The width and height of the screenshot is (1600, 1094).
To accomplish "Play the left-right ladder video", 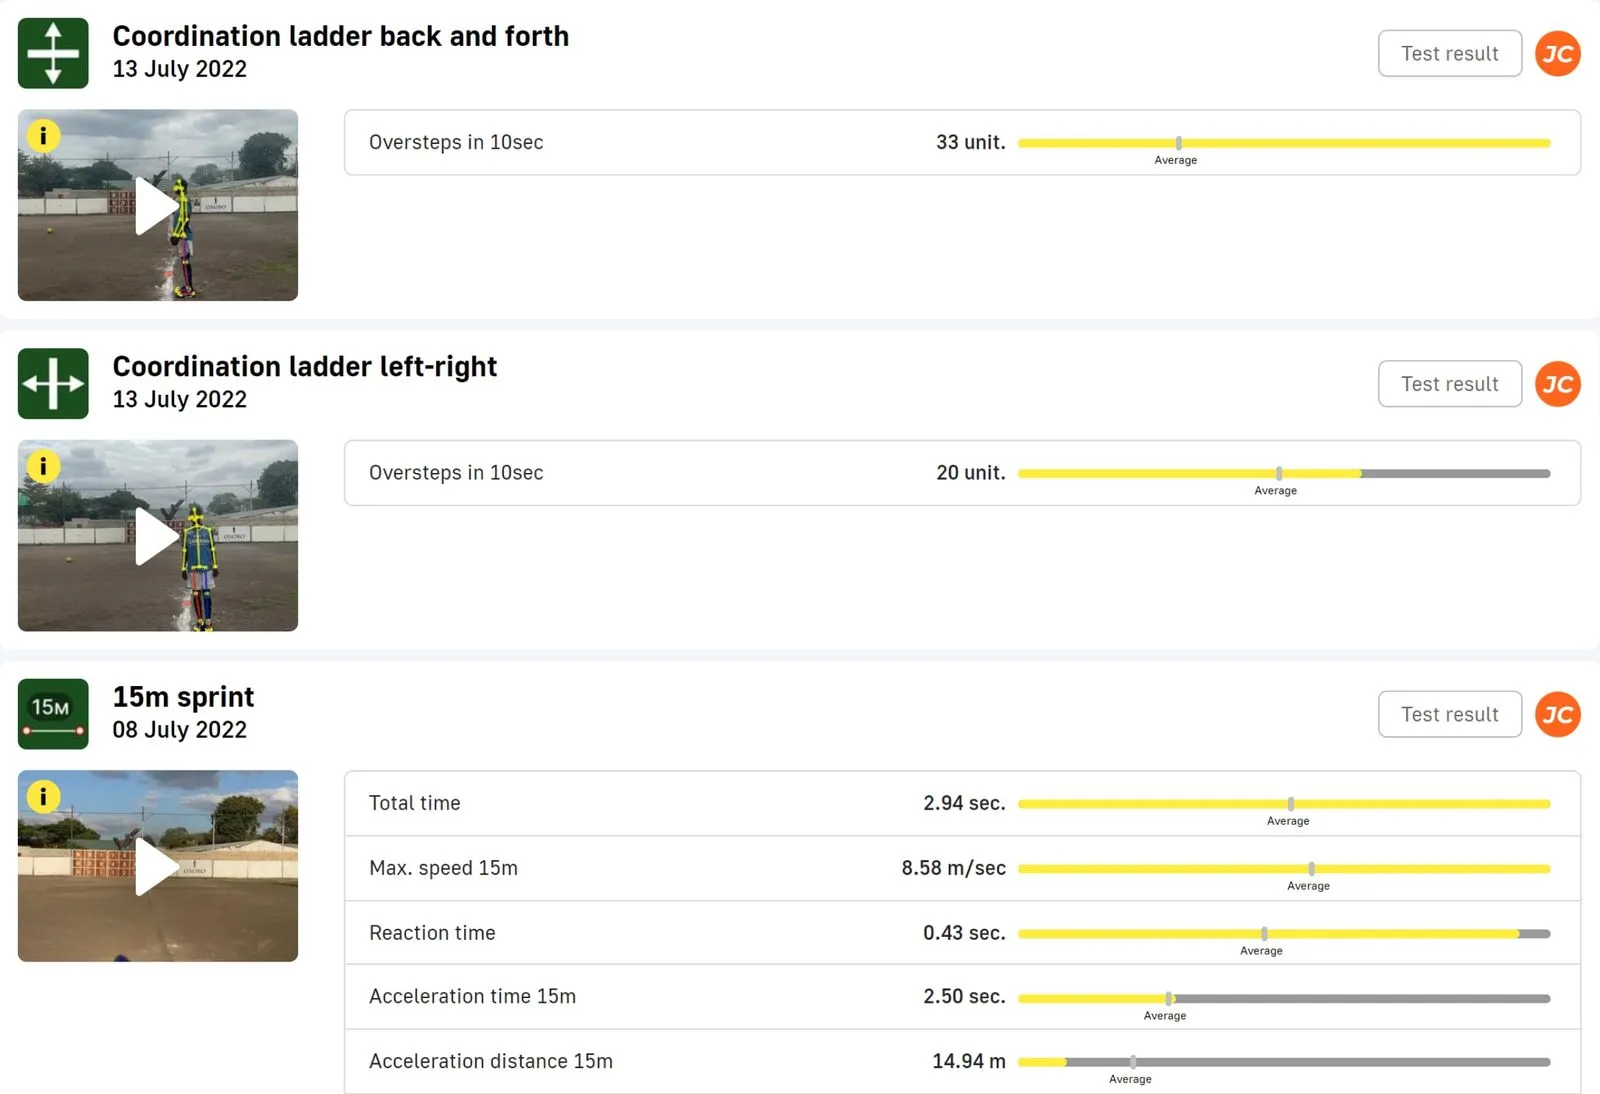I will click(157, 536).
